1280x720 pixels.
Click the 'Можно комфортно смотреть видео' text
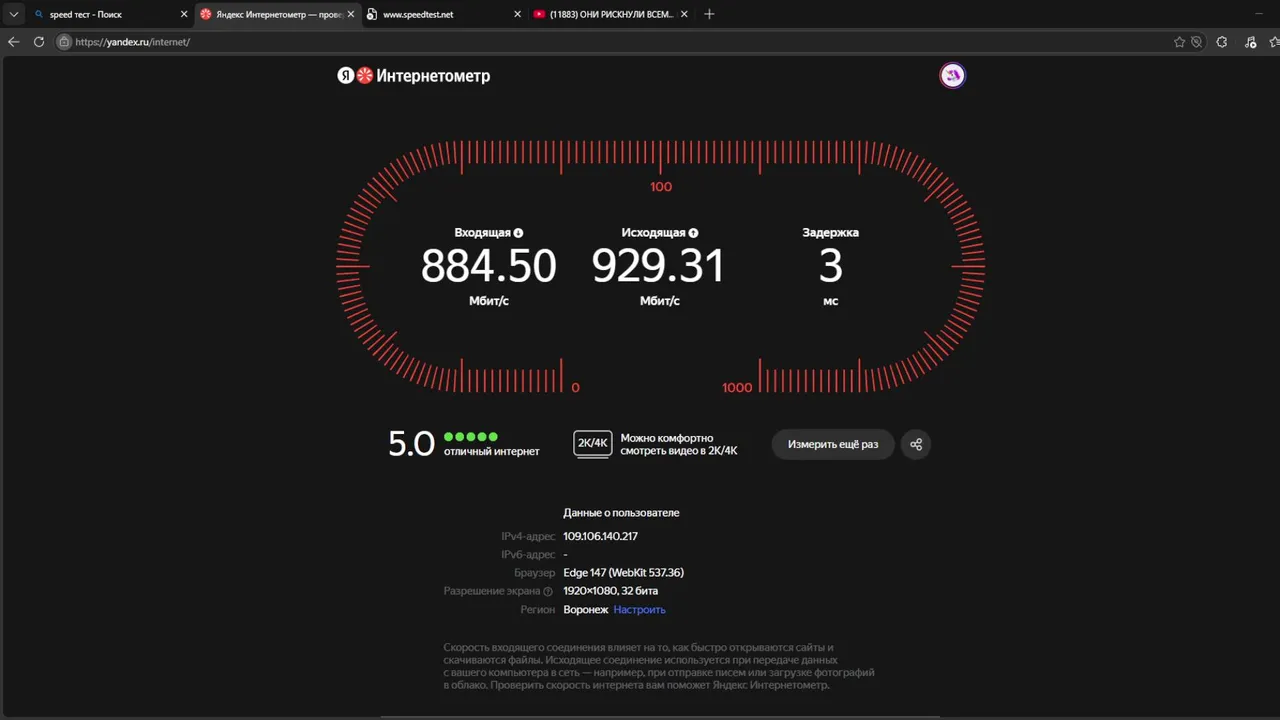coord(679,444)
